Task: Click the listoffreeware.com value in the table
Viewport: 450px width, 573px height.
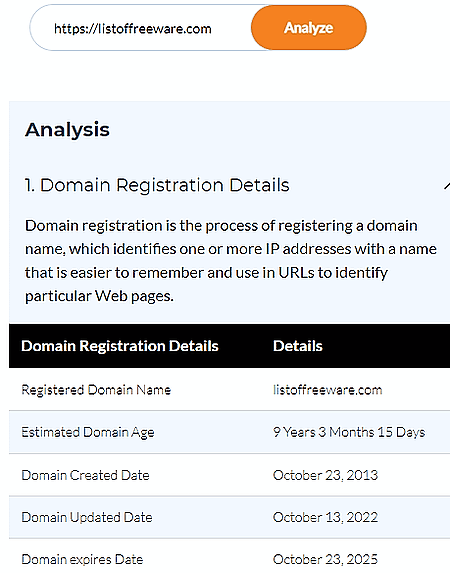Action: pyautogui.click(x=327, y=390)
